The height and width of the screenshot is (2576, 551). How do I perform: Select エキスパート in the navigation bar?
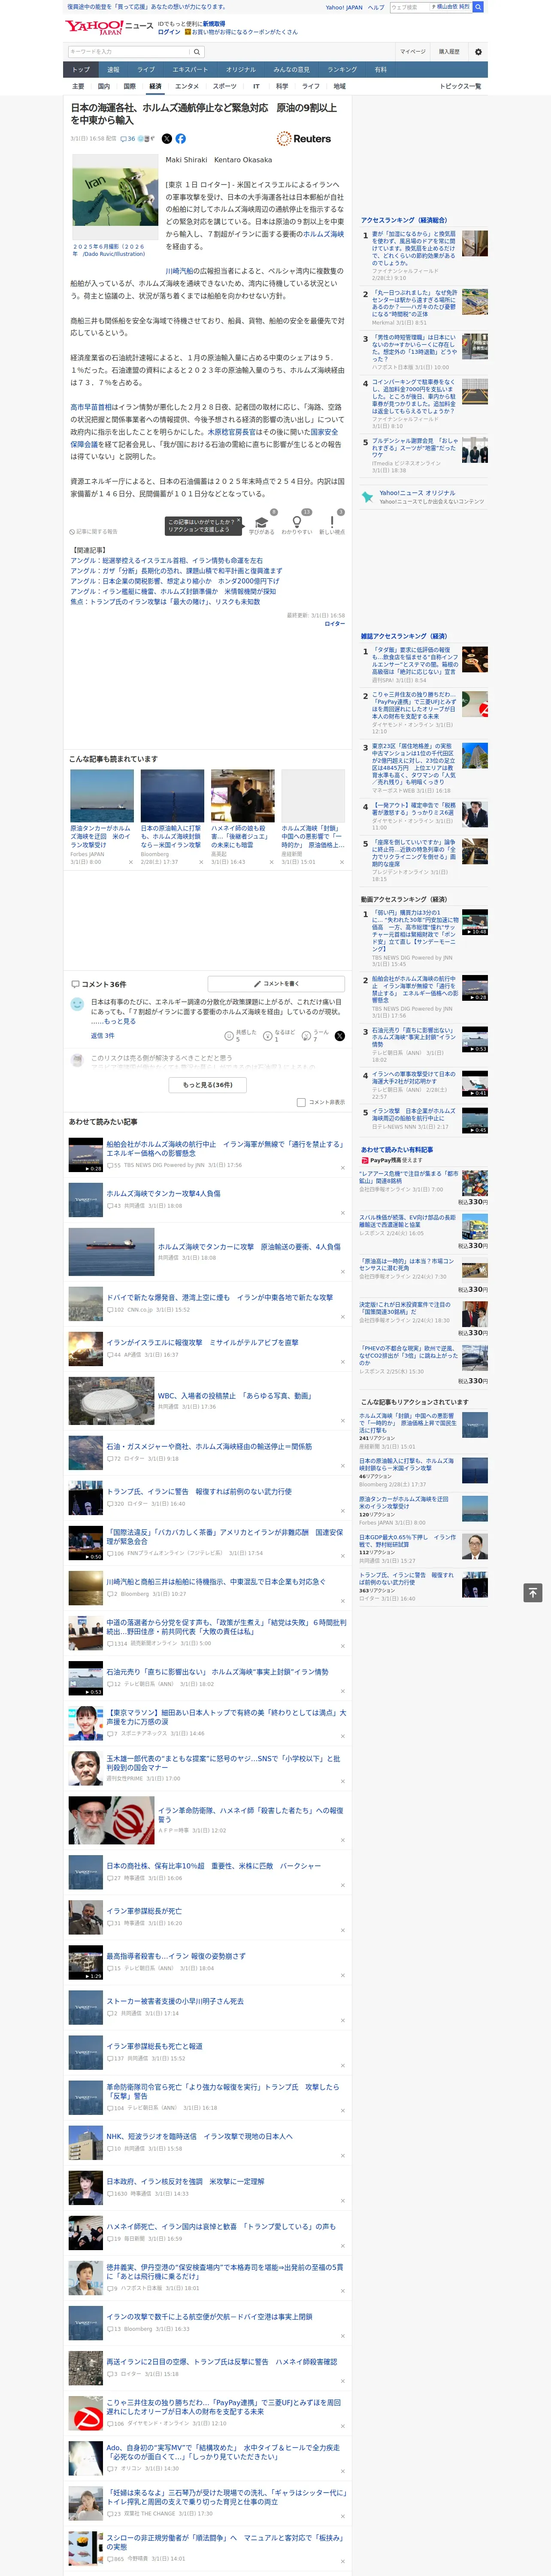(x=190, y=70)
